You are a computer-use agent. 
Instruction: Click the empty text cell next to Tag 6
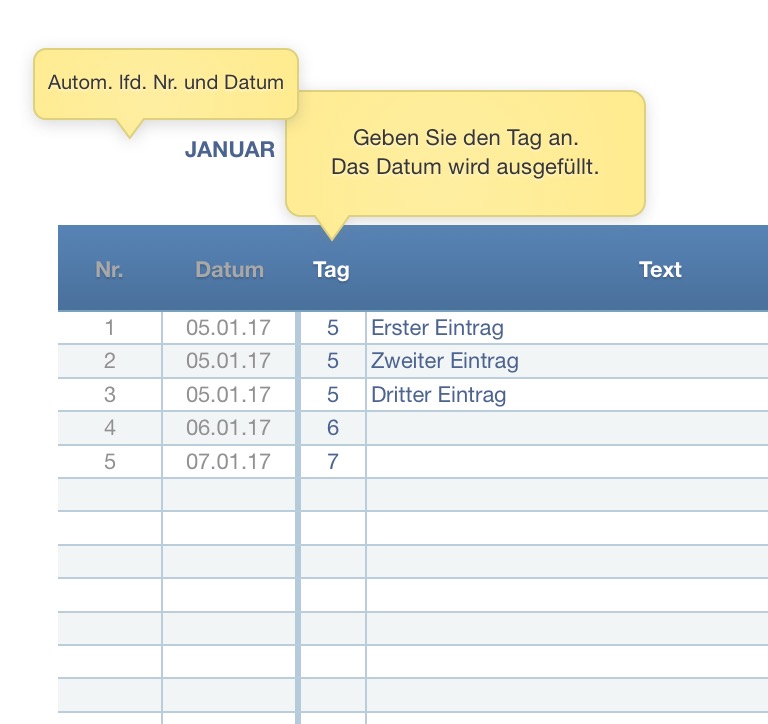pos(566,428)
